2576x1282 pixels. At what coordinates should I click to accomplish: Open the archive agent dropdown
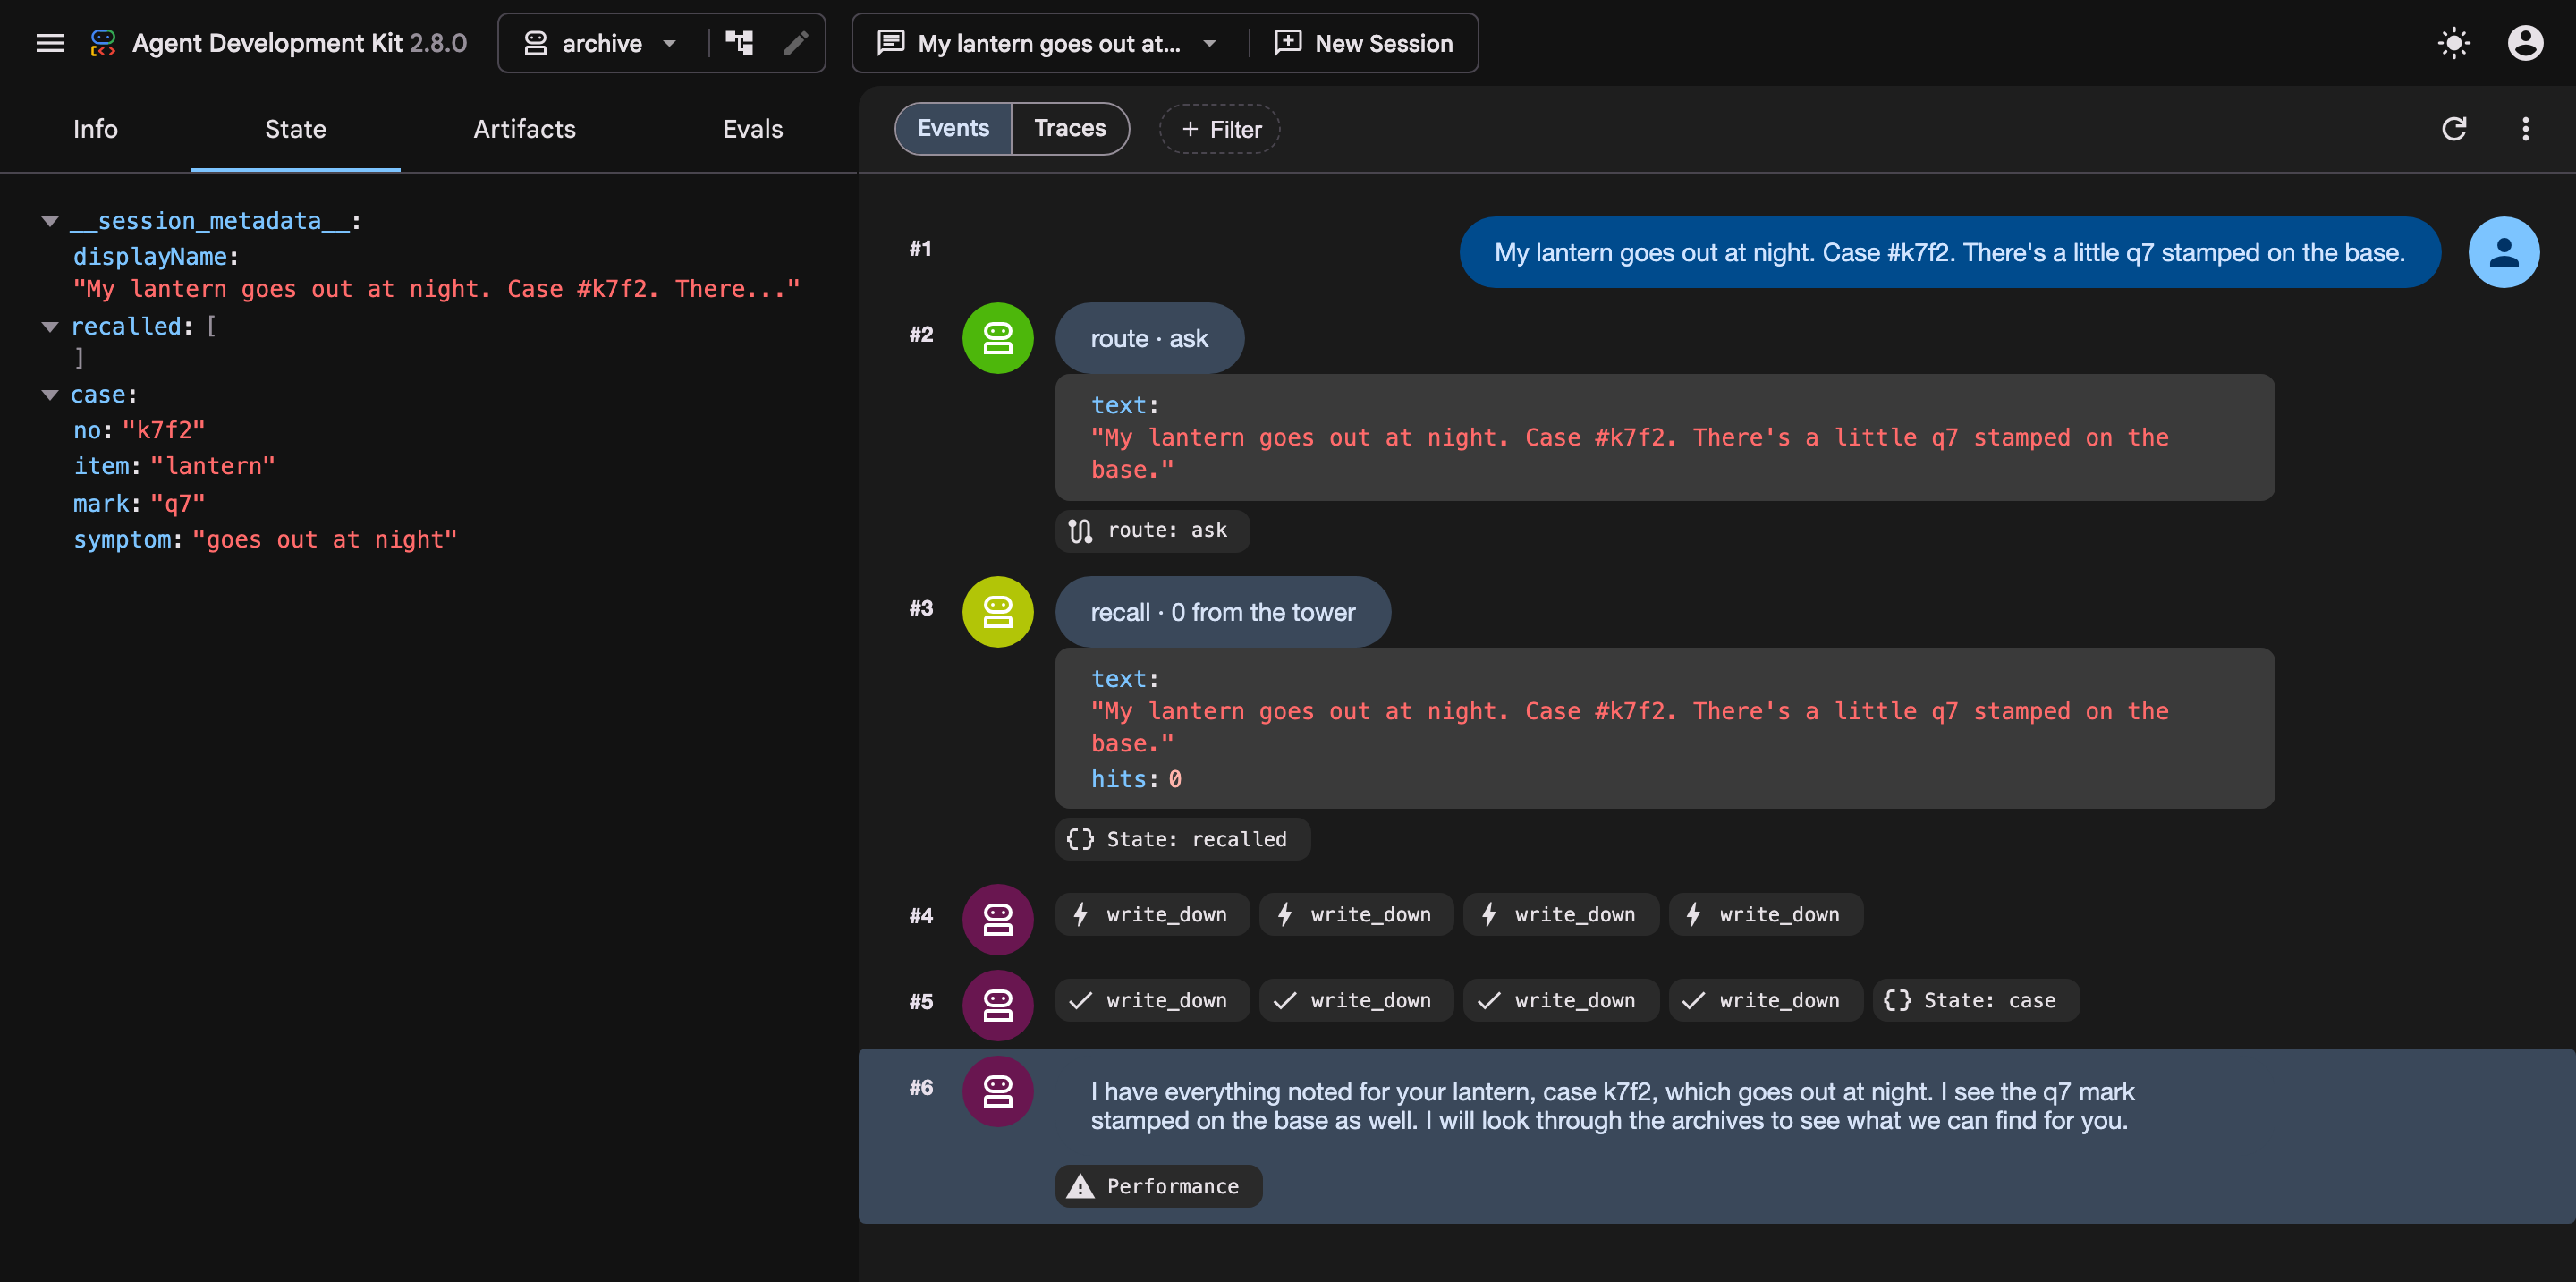(601, 43)
